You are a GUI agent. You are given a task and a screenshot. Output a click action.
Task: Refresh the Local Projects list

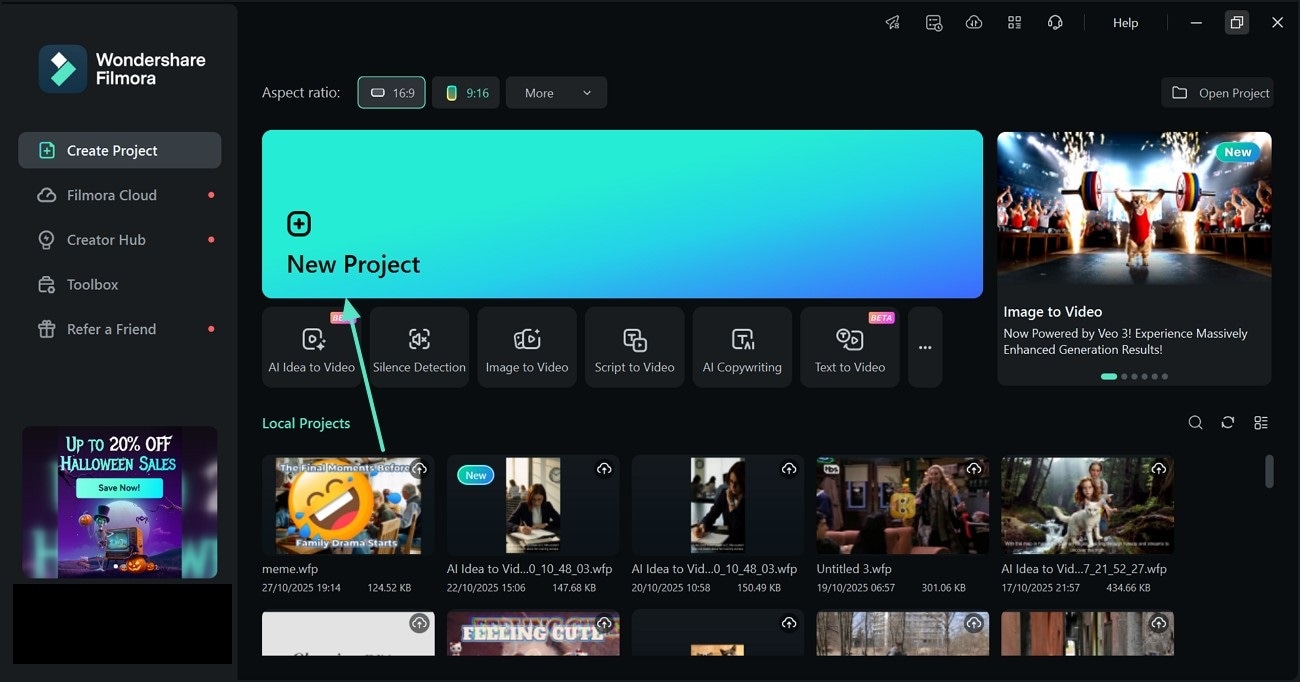click(x=1228, y=422)
